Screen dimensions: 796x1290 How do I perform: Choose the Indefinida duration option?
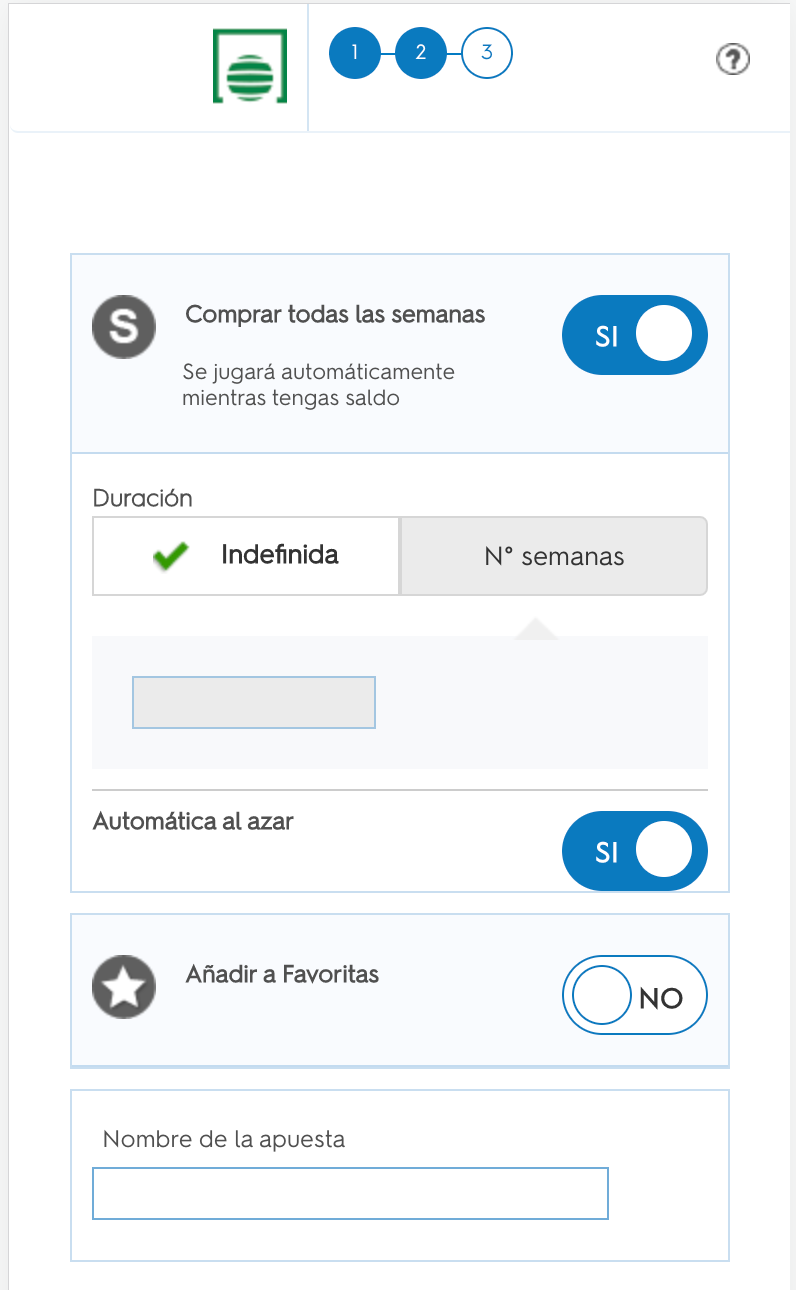pyautogui.click(x=246, y=556)
